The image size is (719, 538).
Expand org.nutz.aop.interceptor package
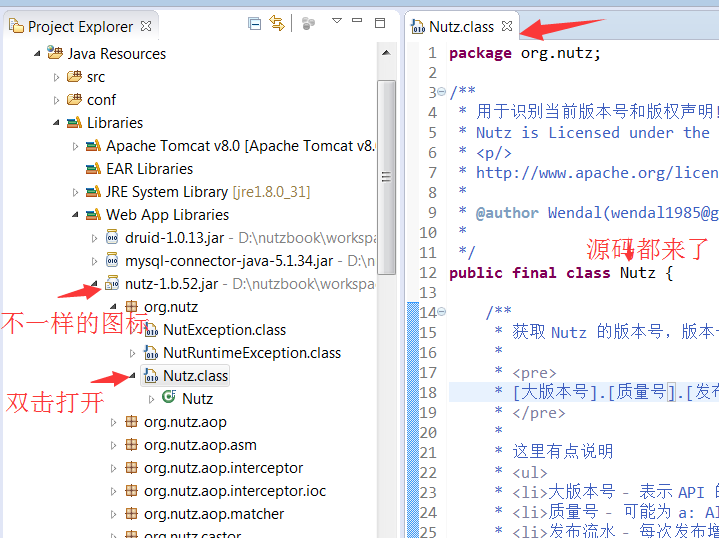(x=114, y=468)
